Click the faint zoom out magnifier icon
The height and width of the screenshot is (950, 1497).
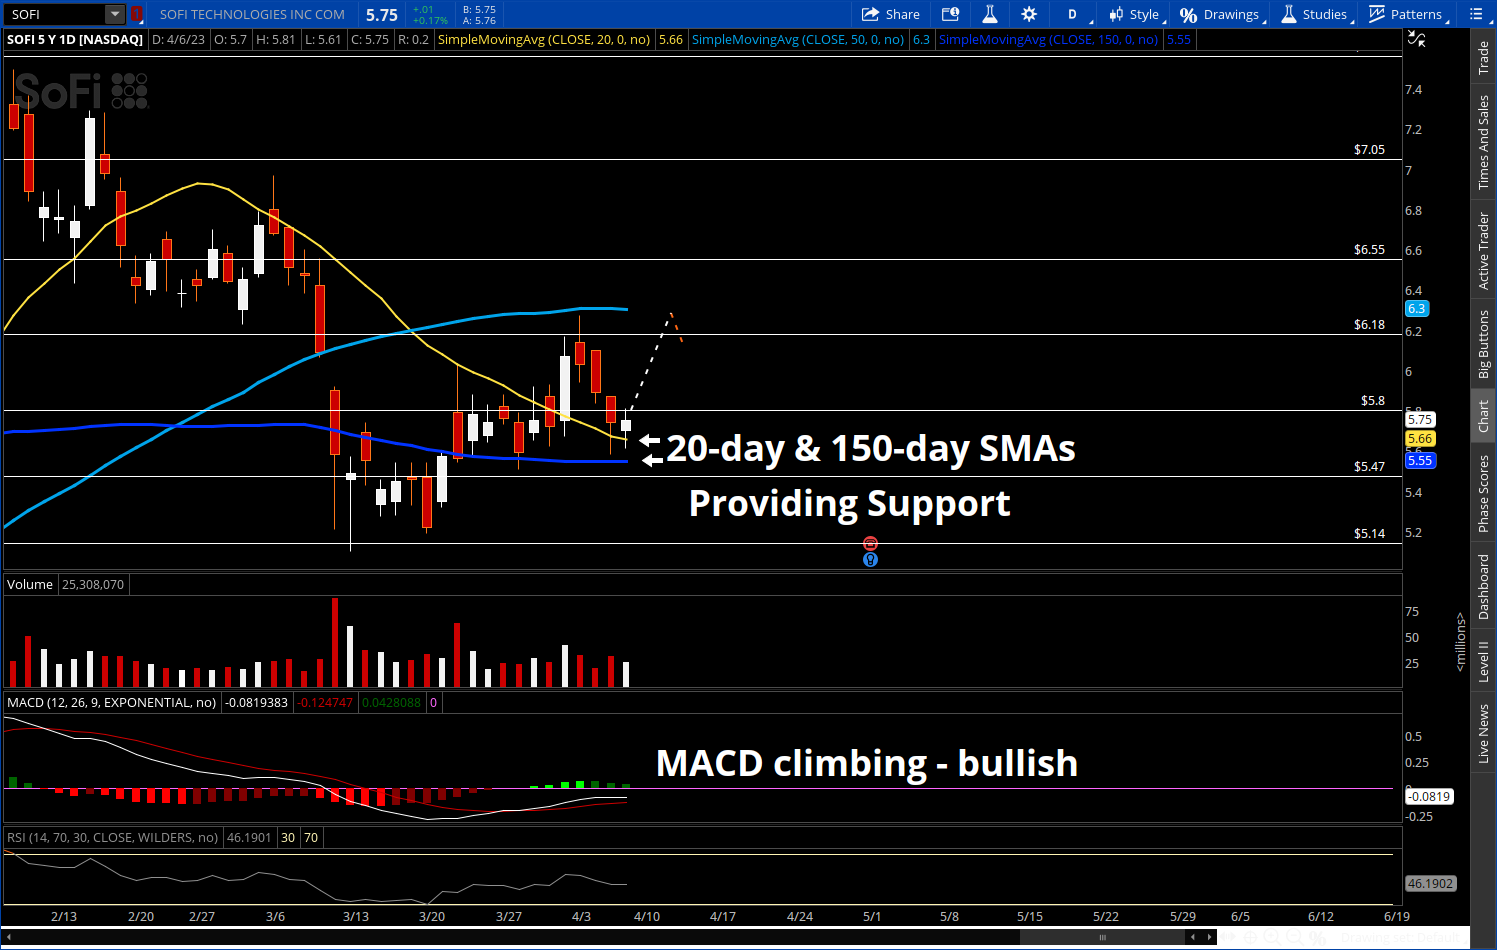click(x=1295, y=937)
